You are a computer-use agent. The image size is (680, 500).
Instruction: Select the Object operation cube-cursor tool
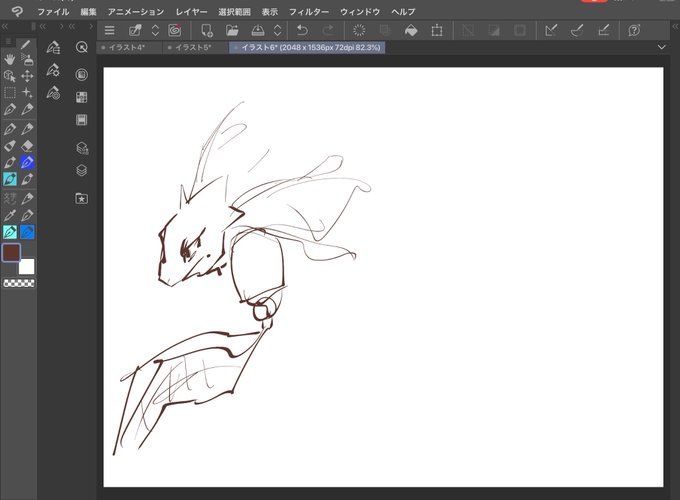(10, 76)
